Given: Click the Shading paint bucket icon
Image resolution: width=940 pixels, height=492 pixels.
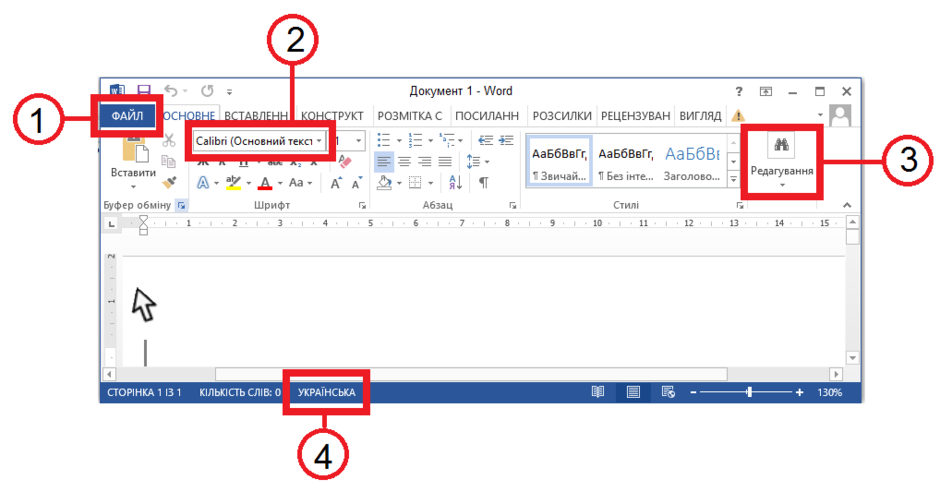Looking at the screenshot, I should click(384, 183).
